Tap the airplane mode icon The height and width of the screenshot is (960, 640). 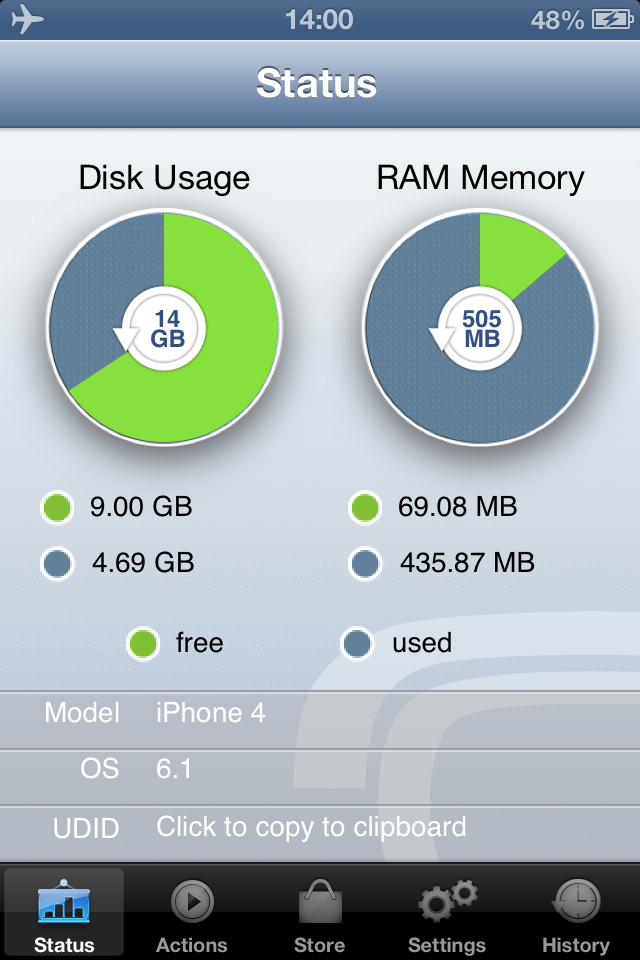28,19
